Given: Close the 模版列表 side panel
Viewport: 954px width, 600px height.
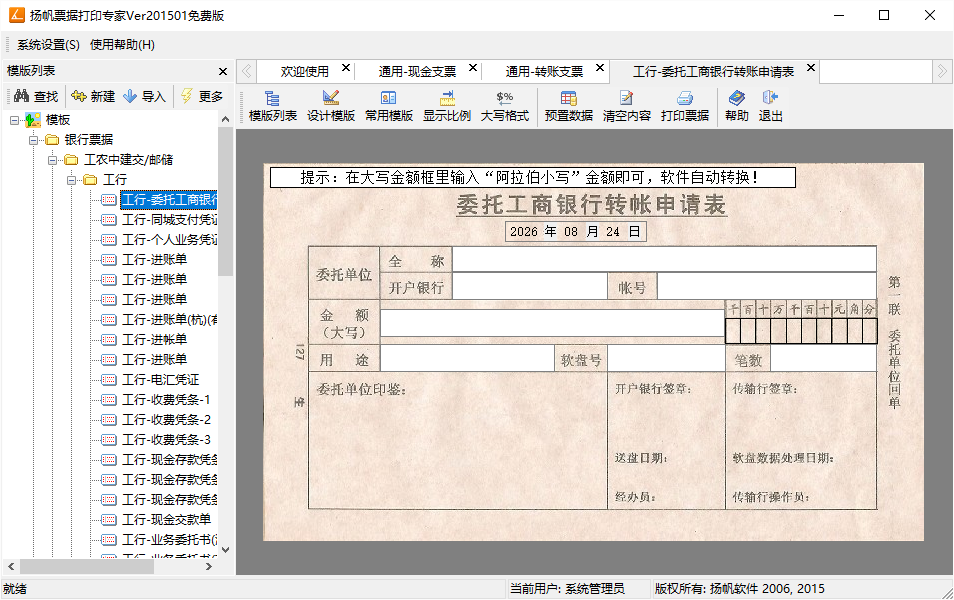Looking at the screenshot, I should coord(223,71).
